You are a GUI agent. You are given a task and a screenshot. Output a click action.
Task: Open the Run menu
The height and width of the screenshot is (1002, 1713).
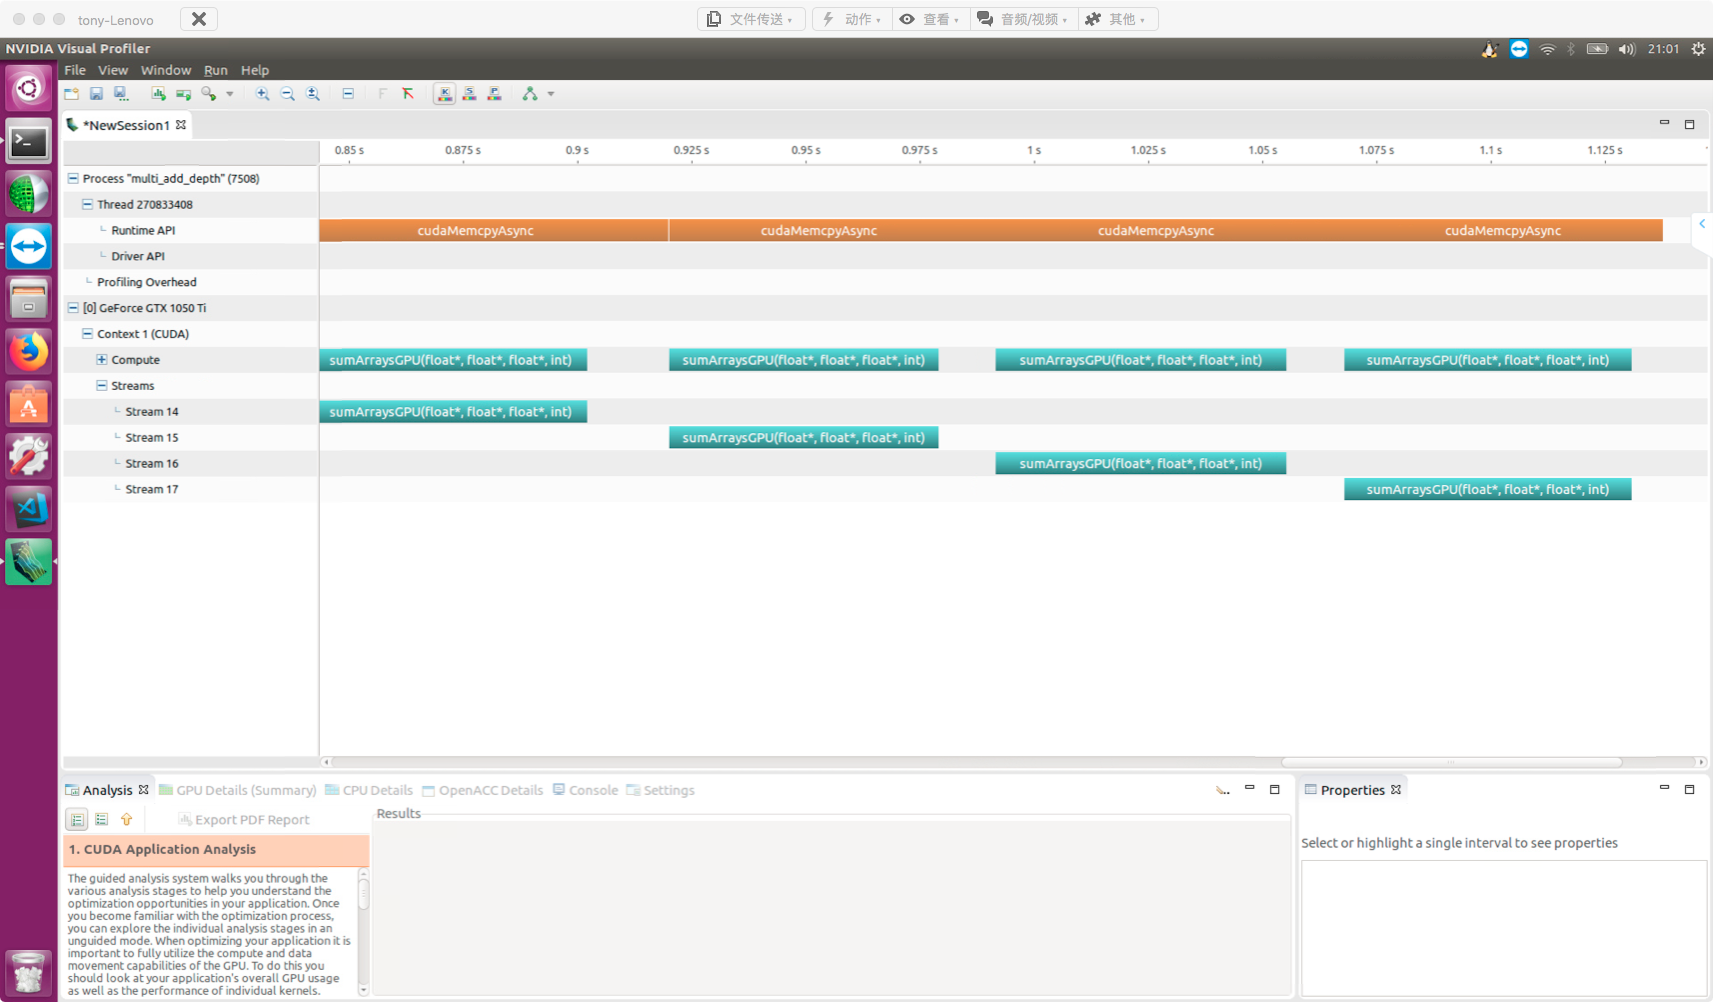(x=215, y=70)
